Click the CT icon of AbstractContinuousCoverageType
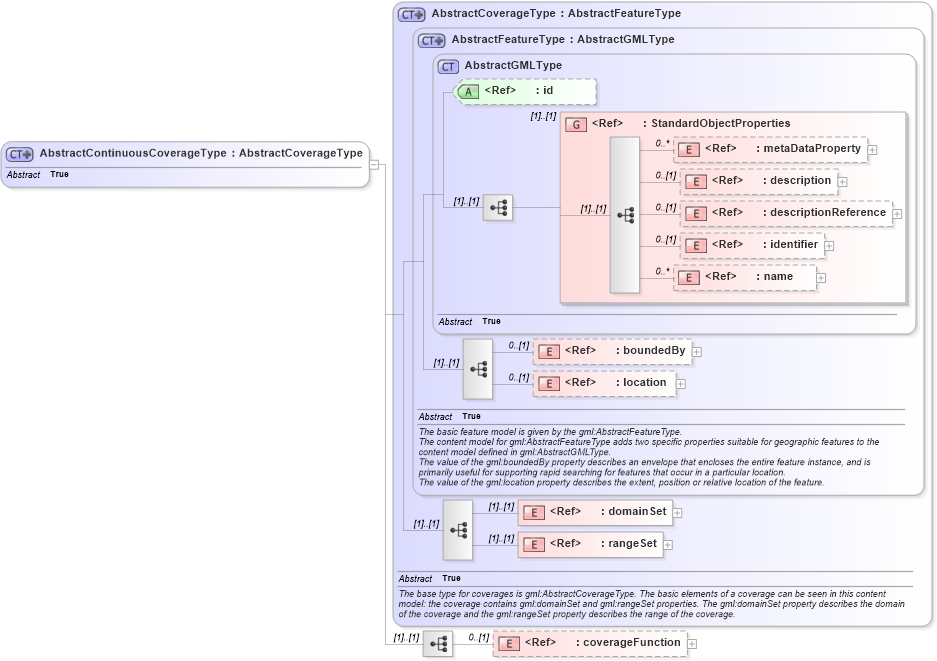The image size is (937, 661). (20, 155)
